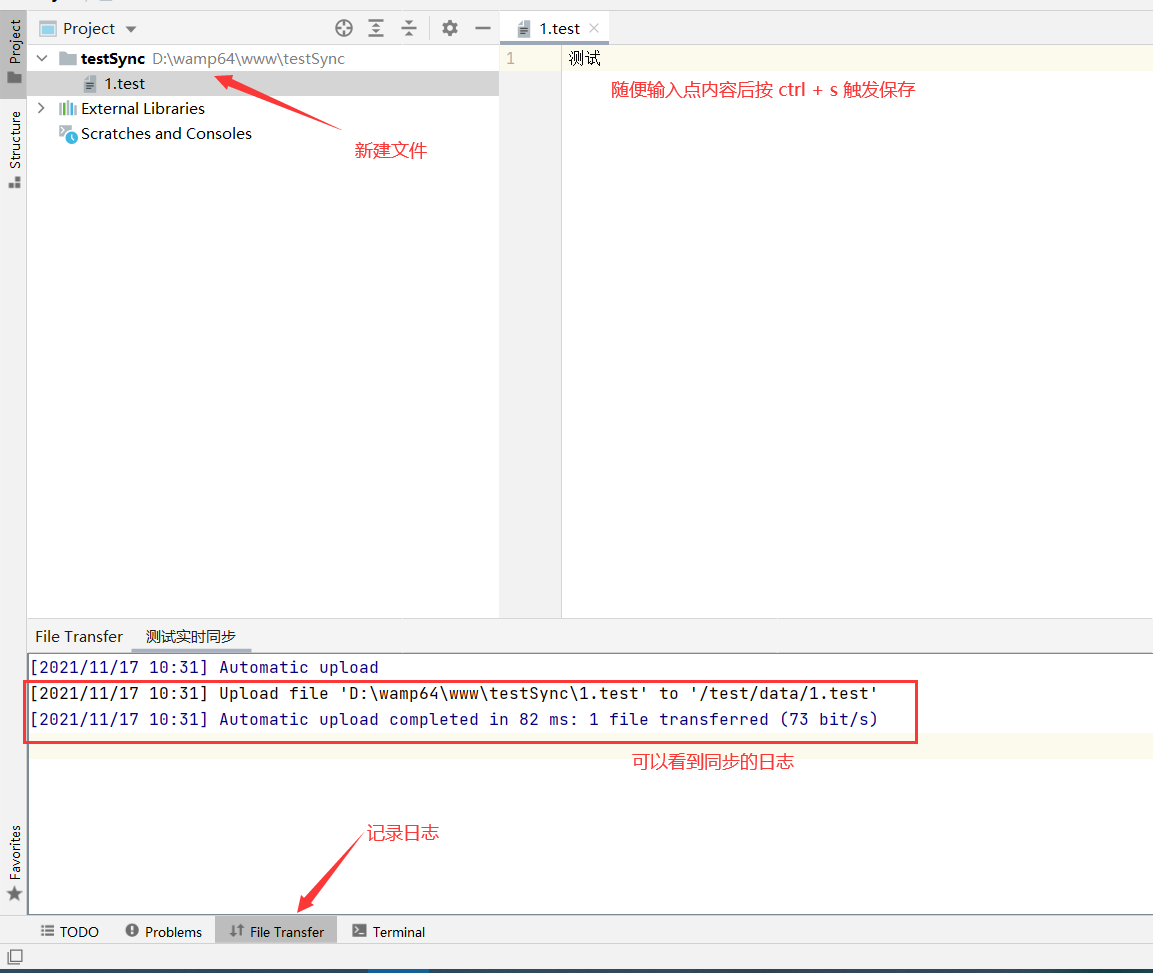Toggle the File Transfer tool window button

pos(276,931)
